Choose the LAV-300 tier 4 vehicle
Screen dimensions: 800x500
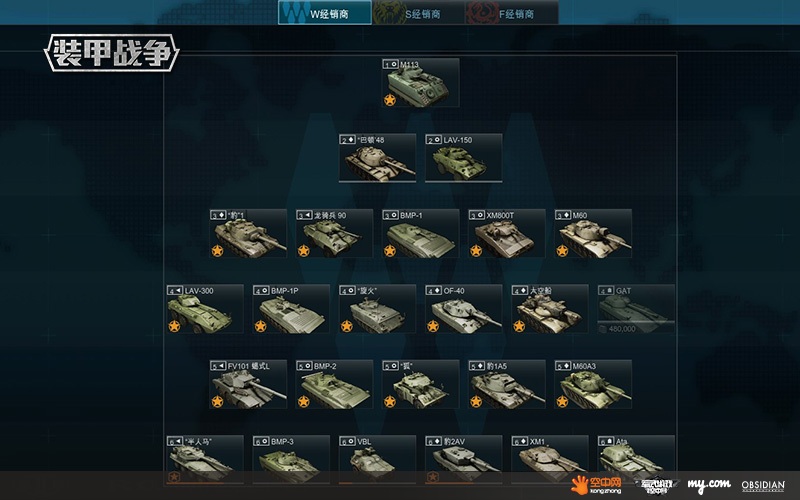(x=205, y=309)
